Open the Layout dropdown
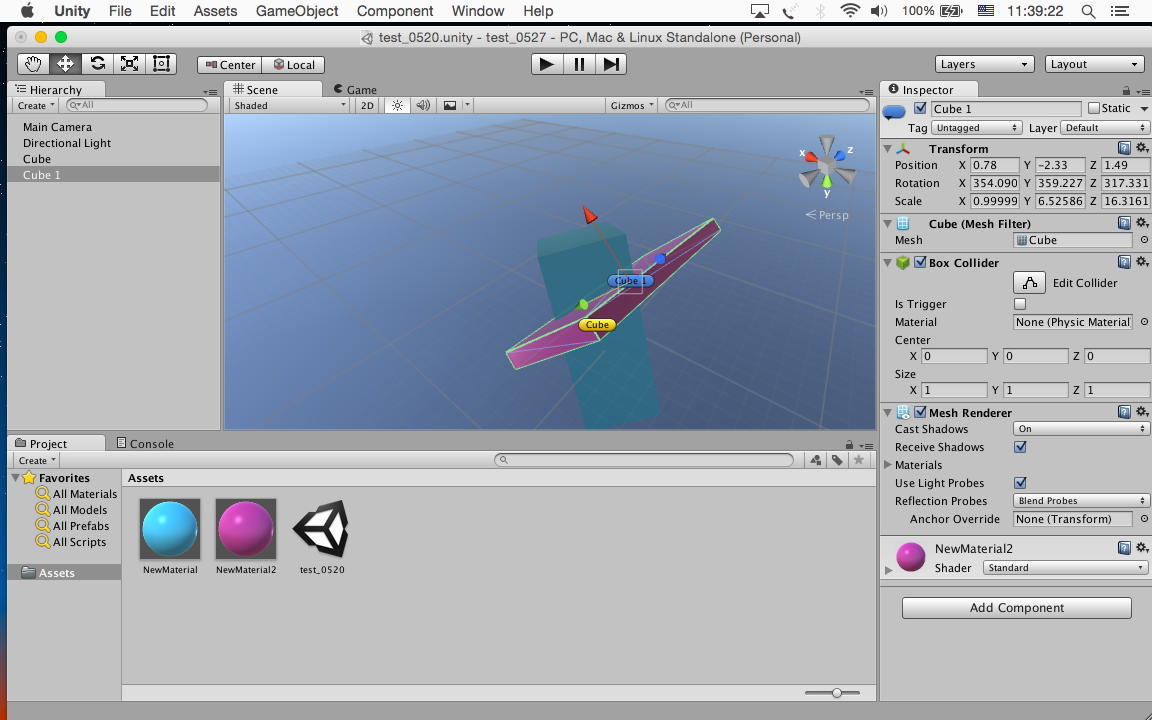 coord(1094,64)
